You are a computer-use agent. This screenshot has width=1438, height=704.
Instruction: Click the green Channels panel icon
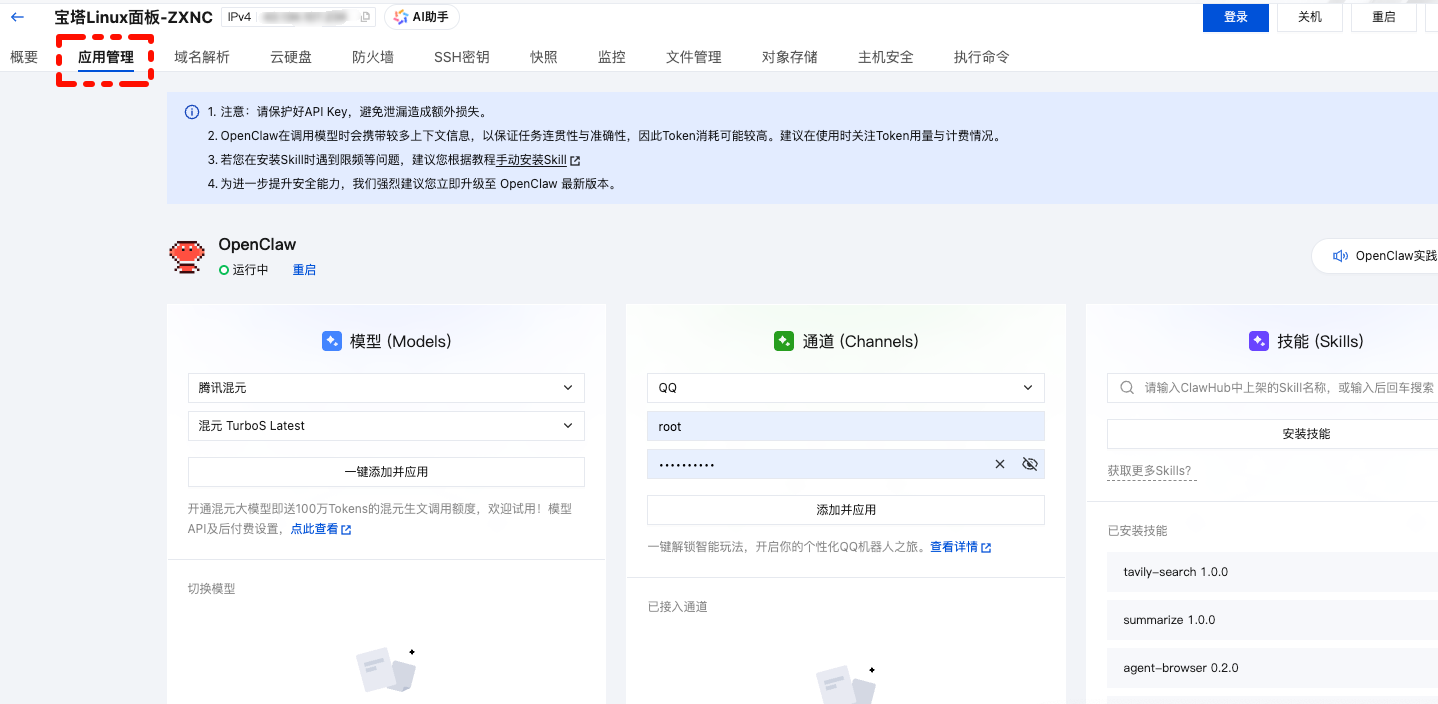(784, 341)
